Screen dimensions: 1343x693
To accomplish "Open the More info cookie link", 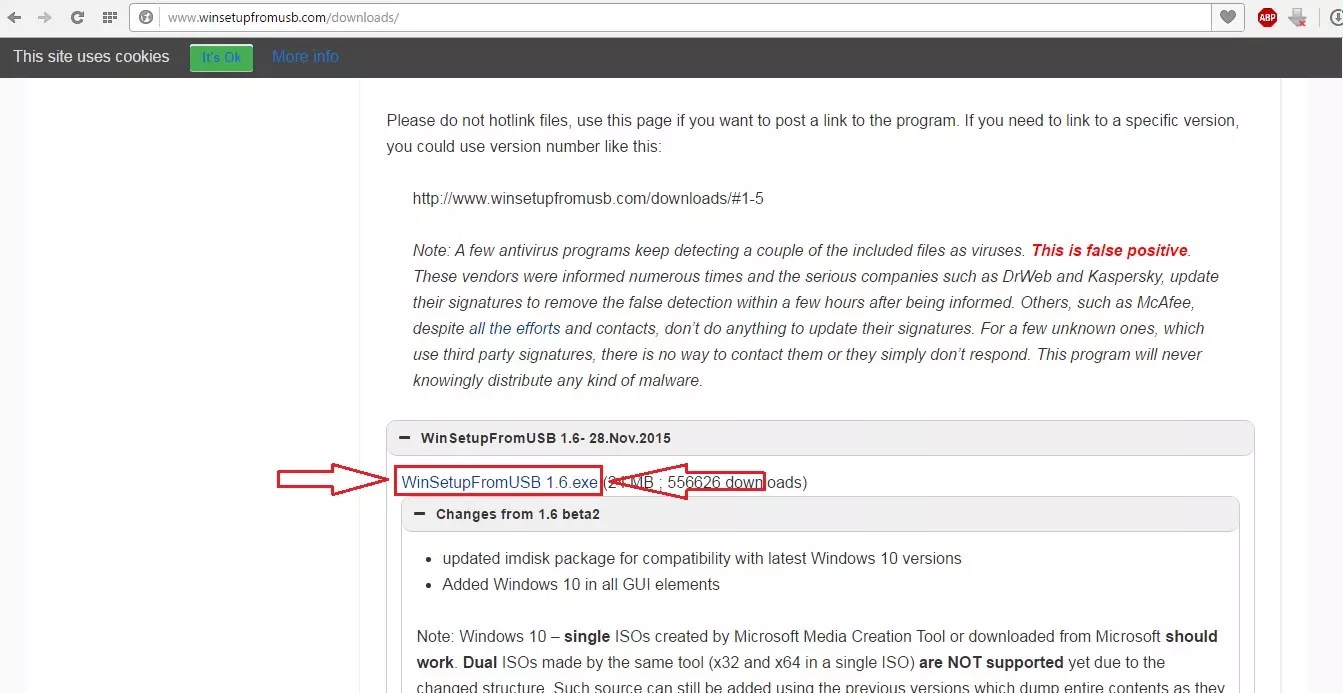I will tap(305, 57).
